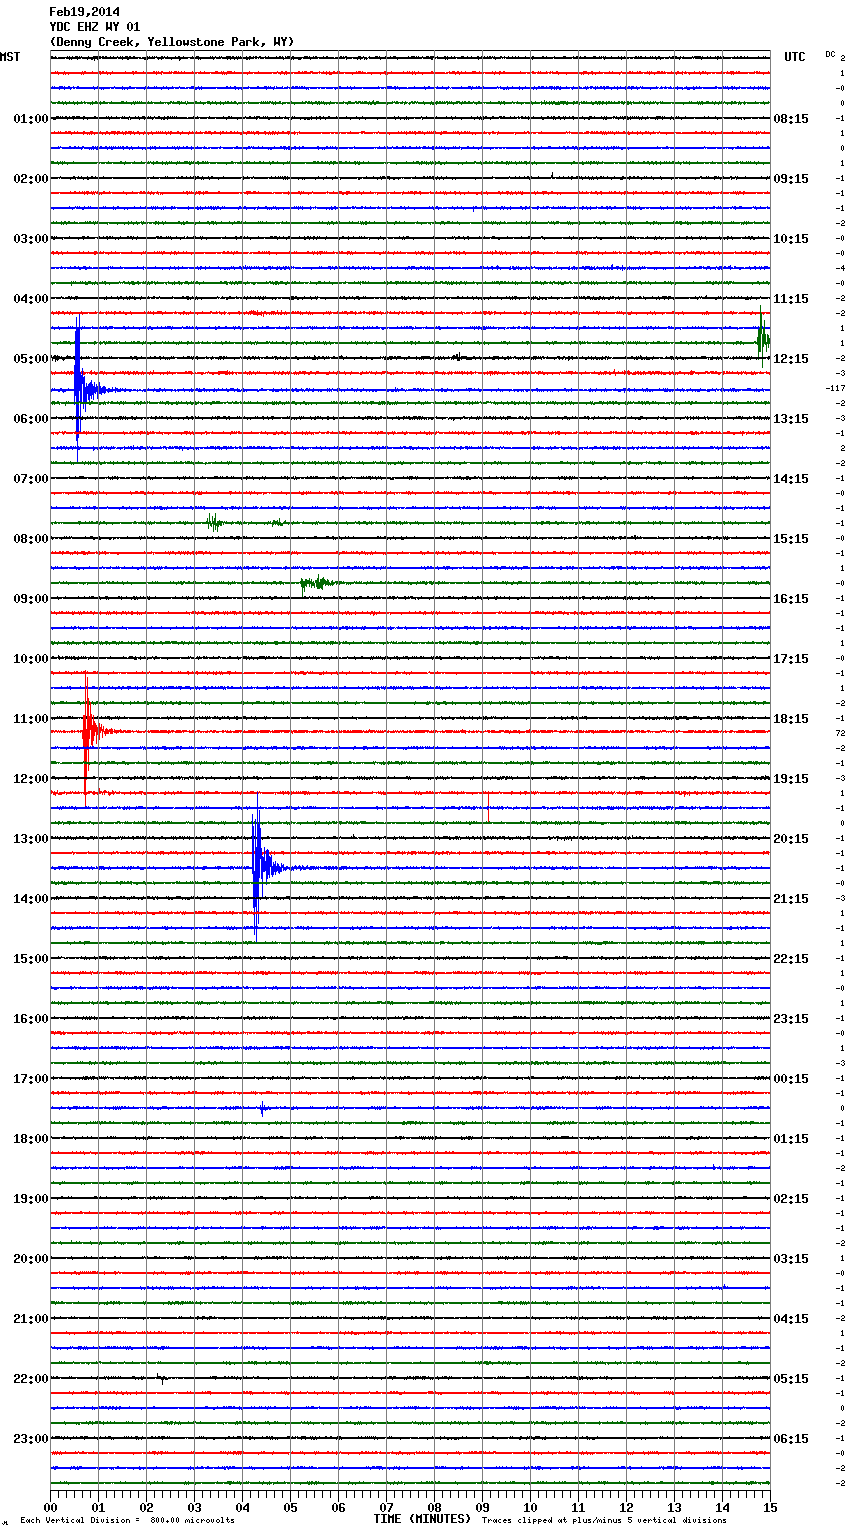Select the 08:00 MST time label

[x=30, y=539]
